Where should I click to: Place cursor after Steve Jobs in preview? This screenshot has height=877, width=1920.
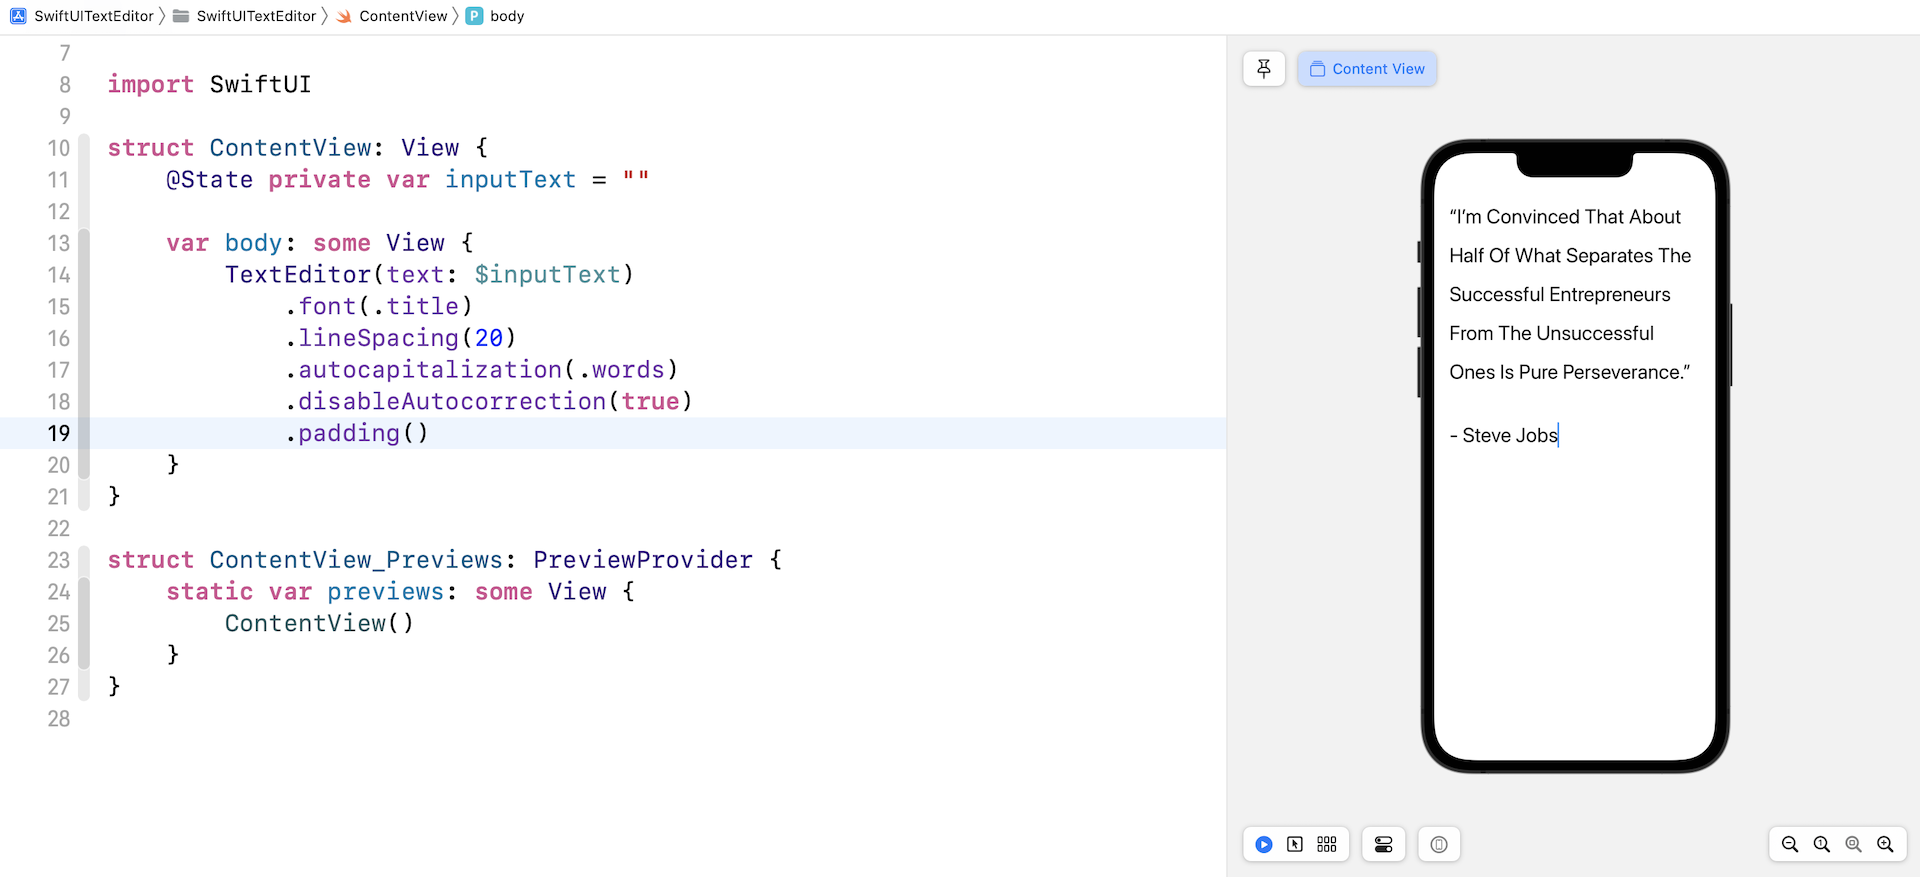click(1559, 436)
